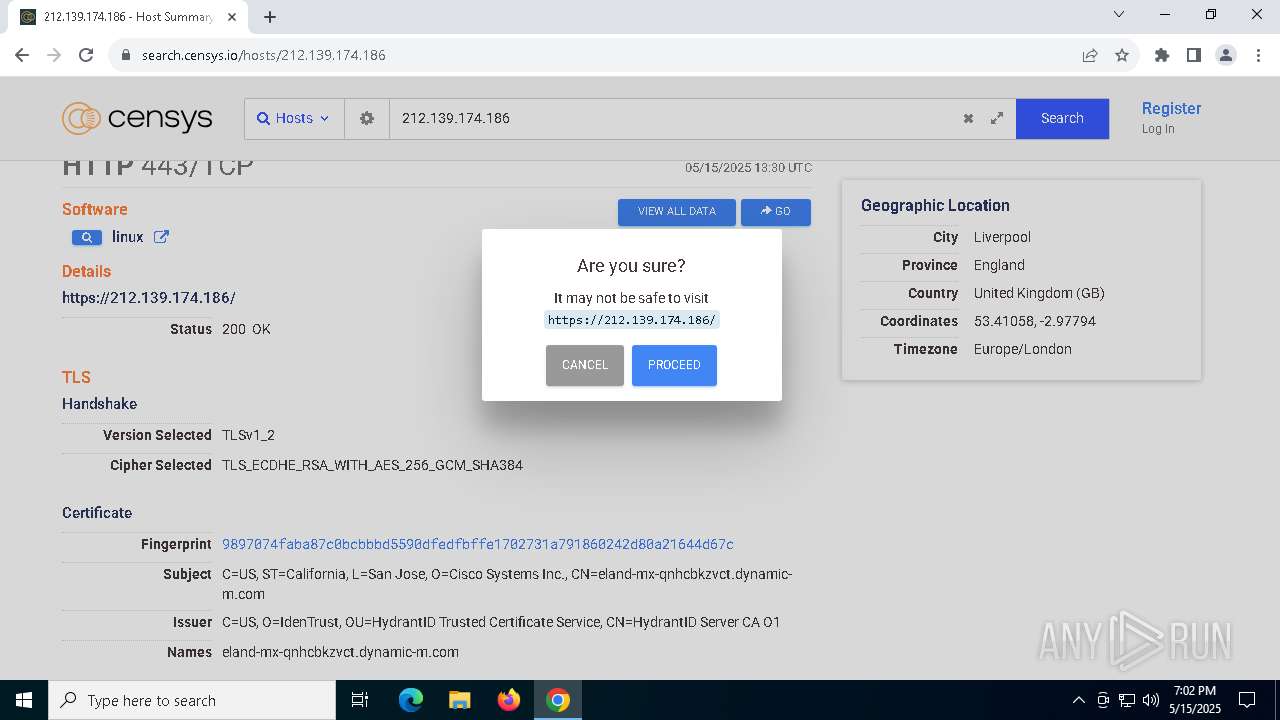
Task: Click the browser address bar
Action: pos(600,55)
